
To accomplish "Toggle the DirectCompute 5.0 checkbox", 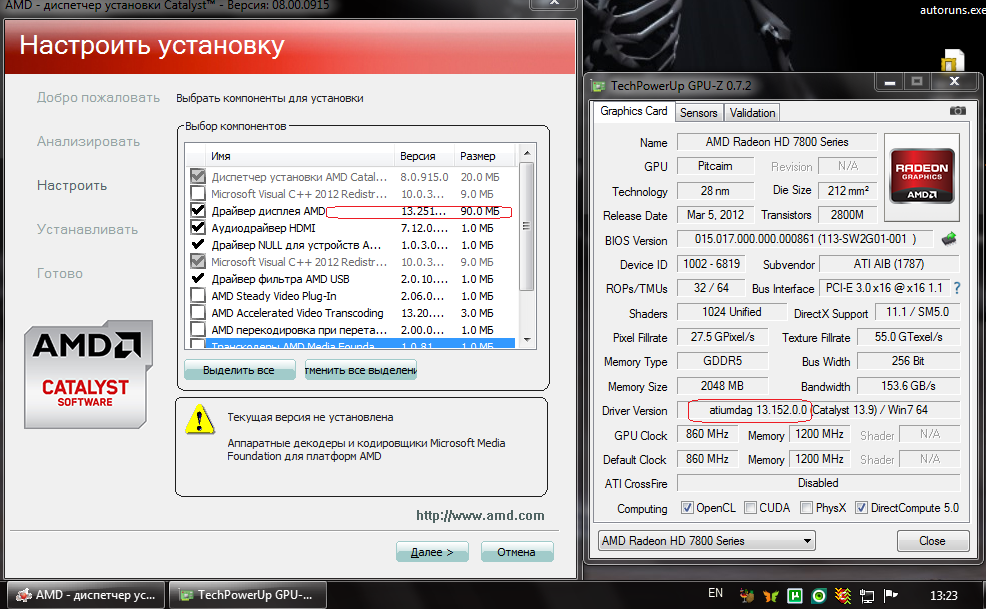I will [x=861, y=507].
